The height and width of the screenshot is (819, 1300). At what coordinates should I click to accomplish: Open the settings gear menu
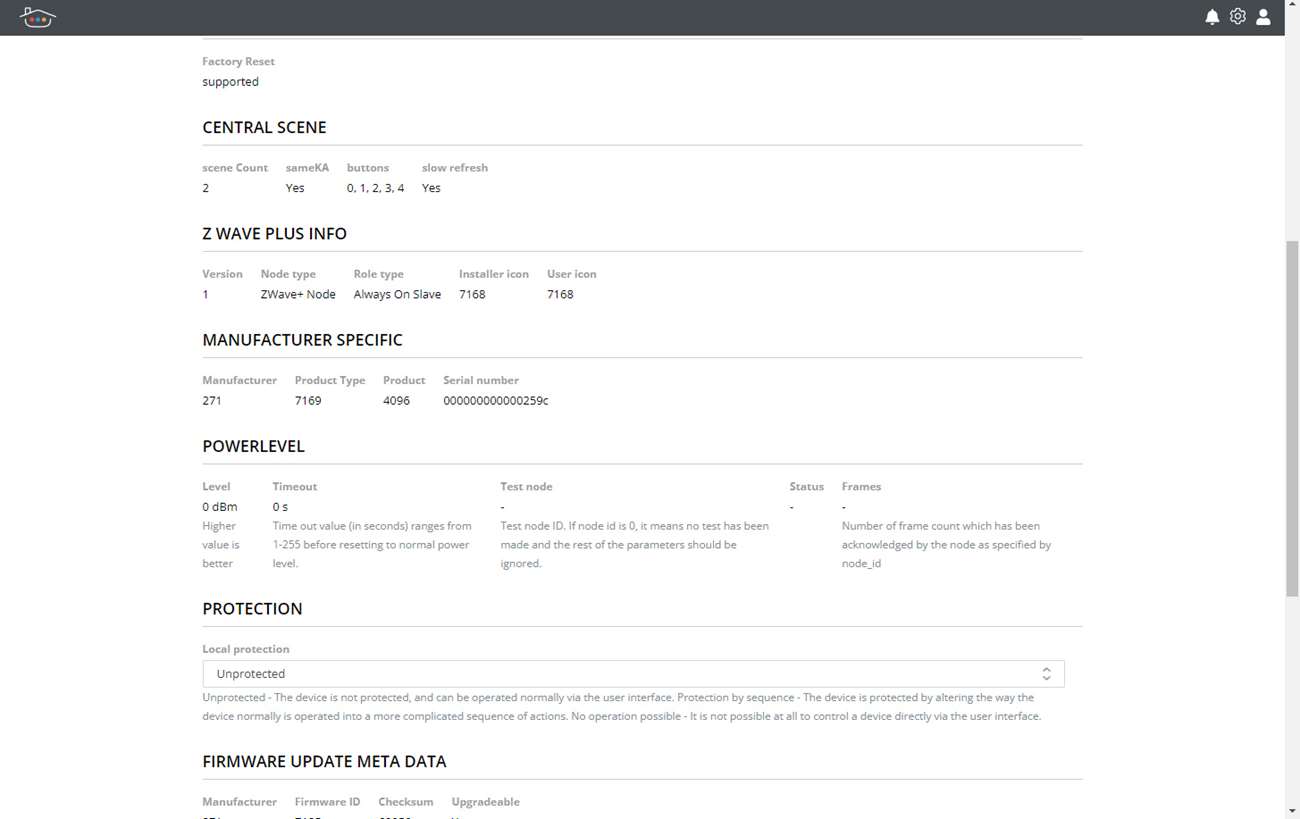coord(1238,17)
